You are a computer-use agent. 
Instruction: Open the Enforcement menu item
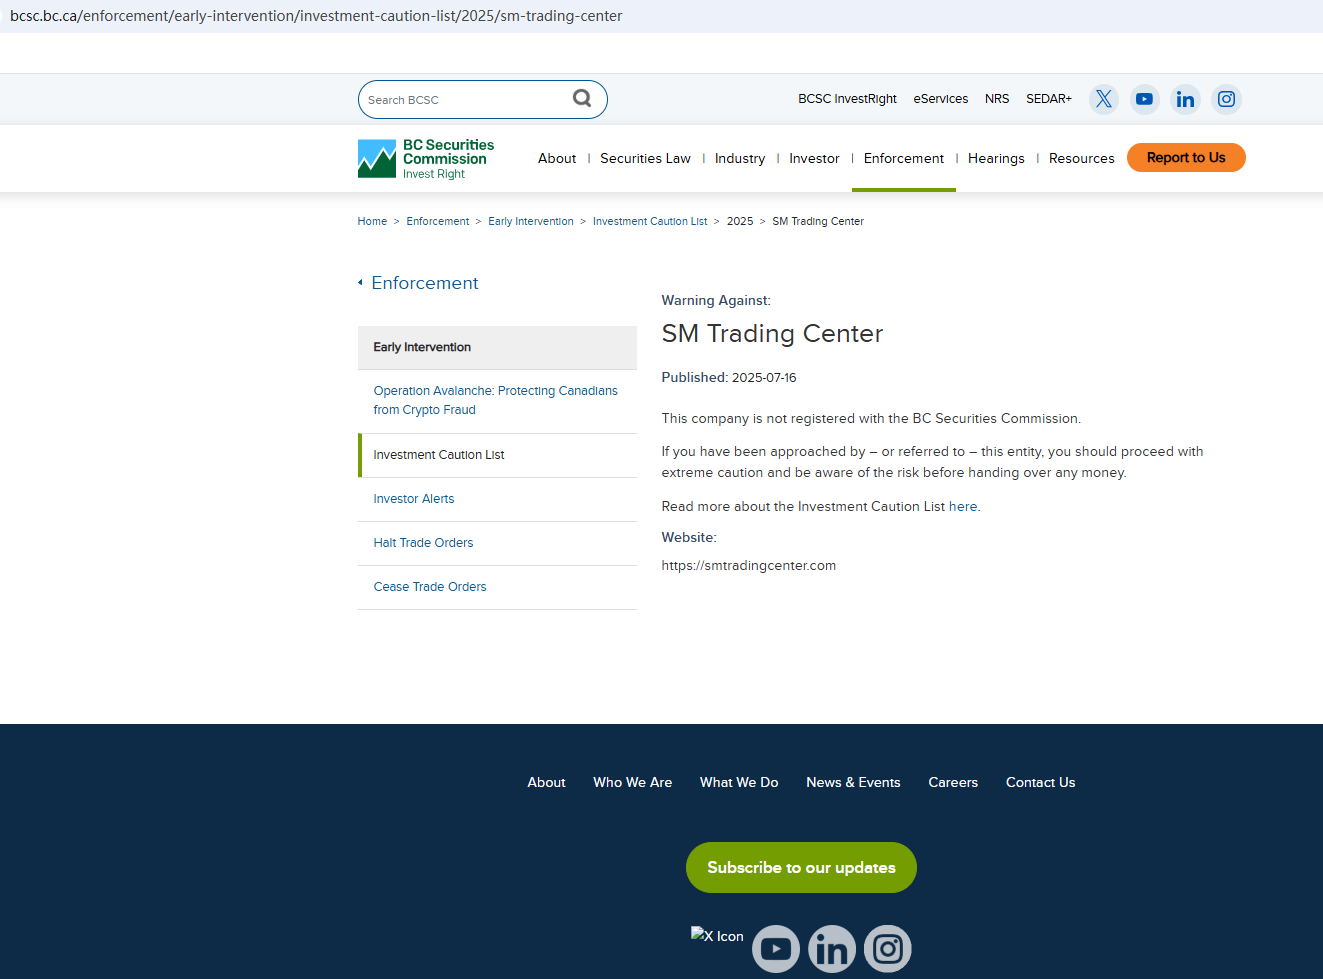[903, 158]
